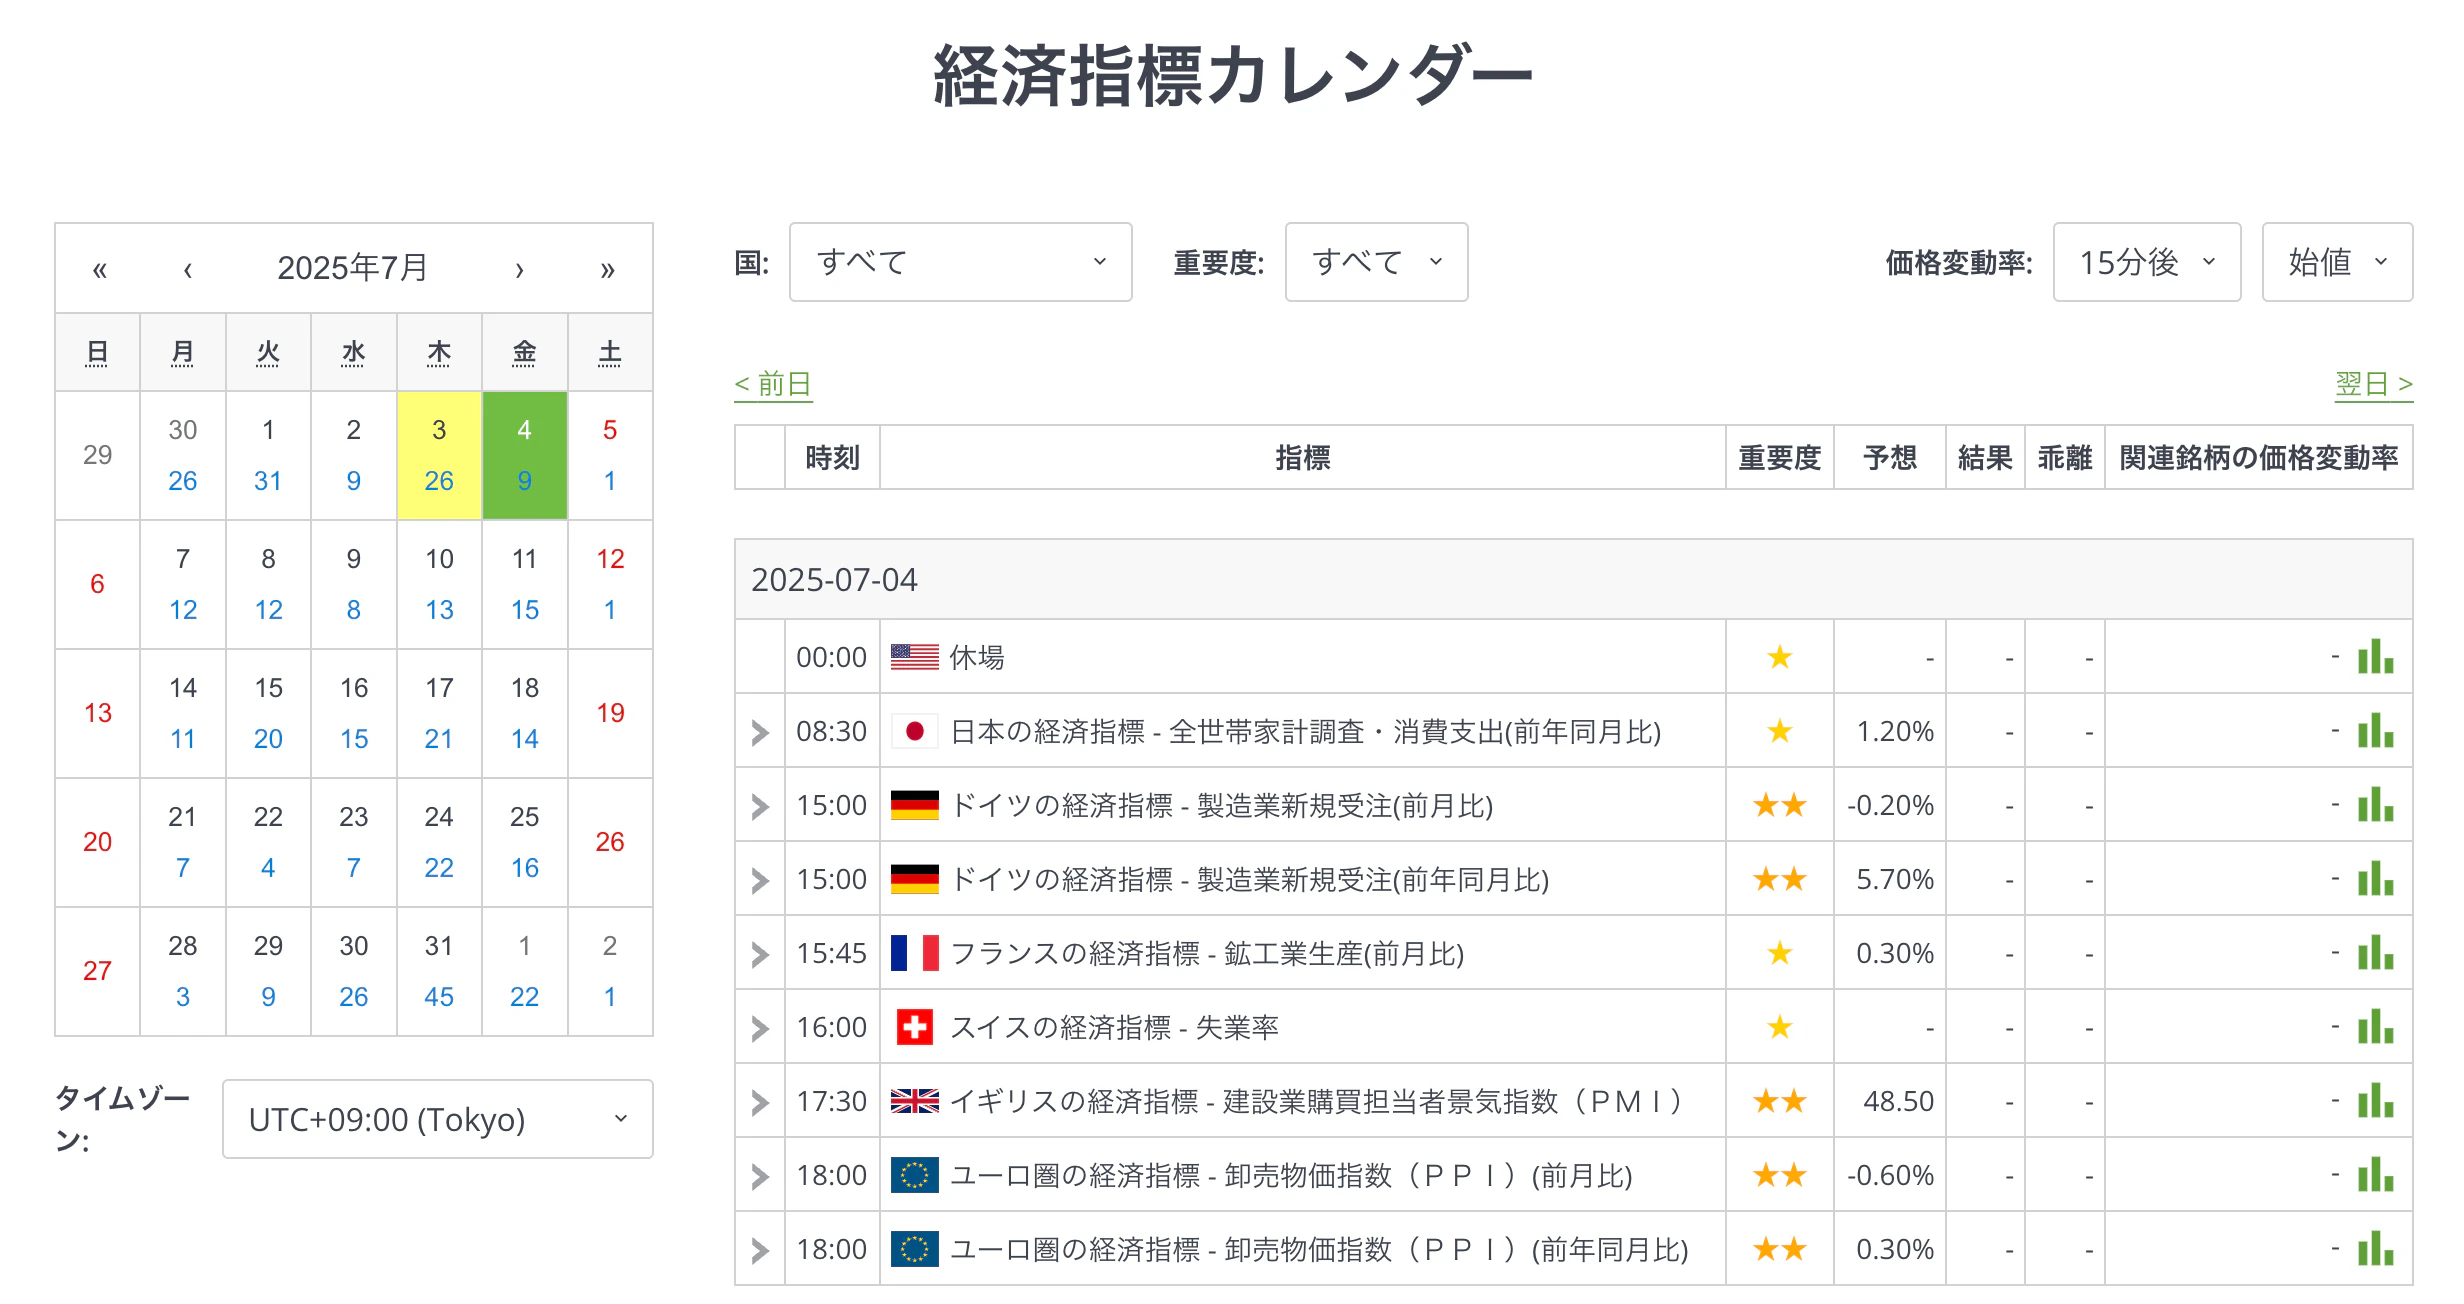
Task: Open the 国 country filter dropdown
Action: 959,262
